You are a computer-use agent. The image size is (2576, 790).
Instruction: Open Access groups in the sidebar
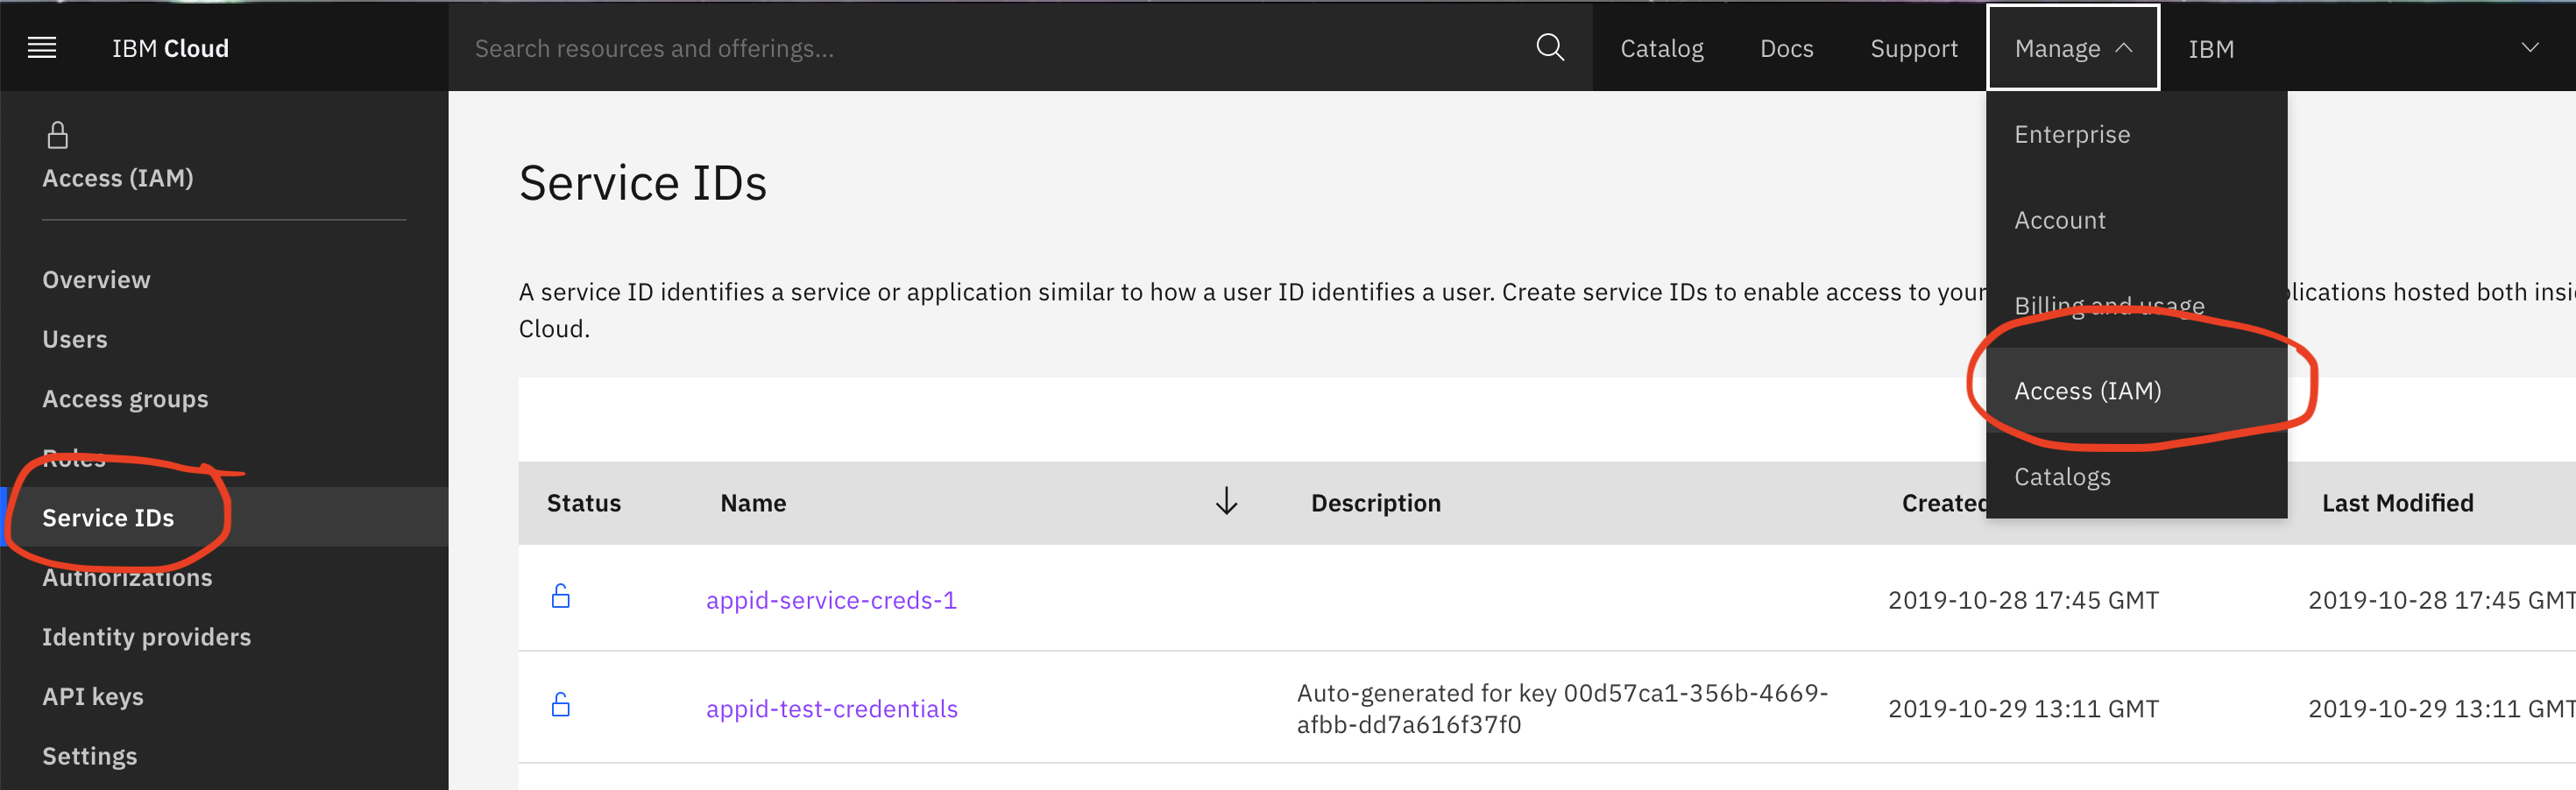pyautogui.click(x=125, y=399)
